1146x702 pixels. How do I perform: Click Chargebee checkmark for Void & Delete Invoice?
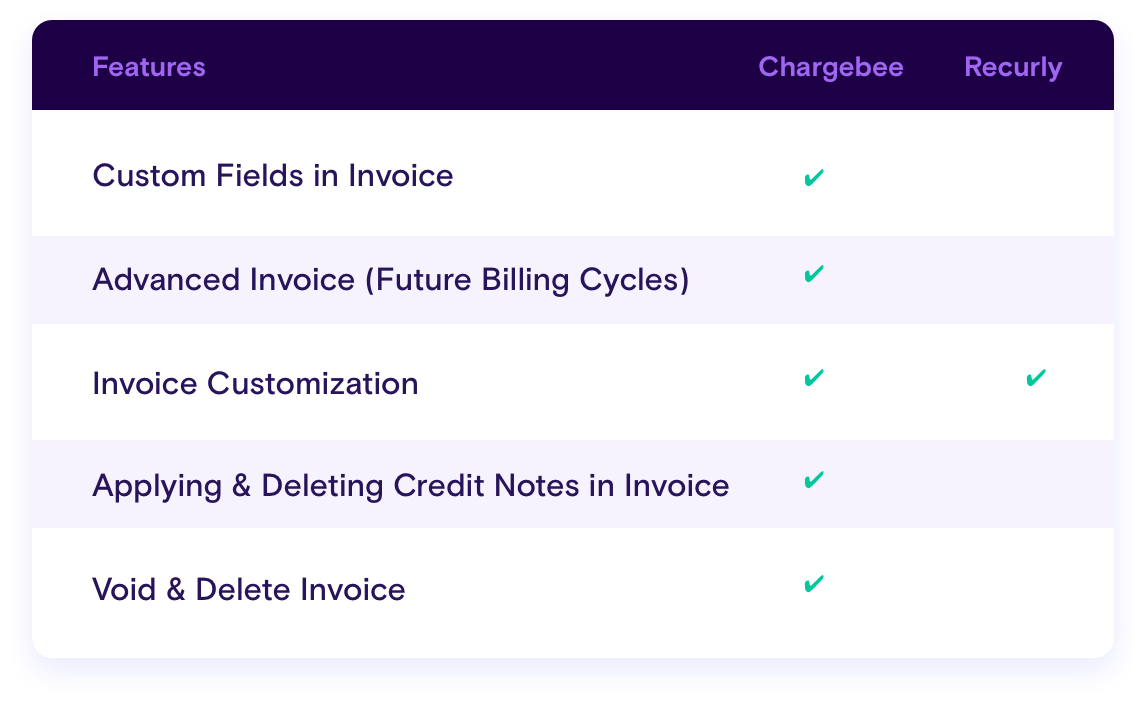tap(814, 584)
